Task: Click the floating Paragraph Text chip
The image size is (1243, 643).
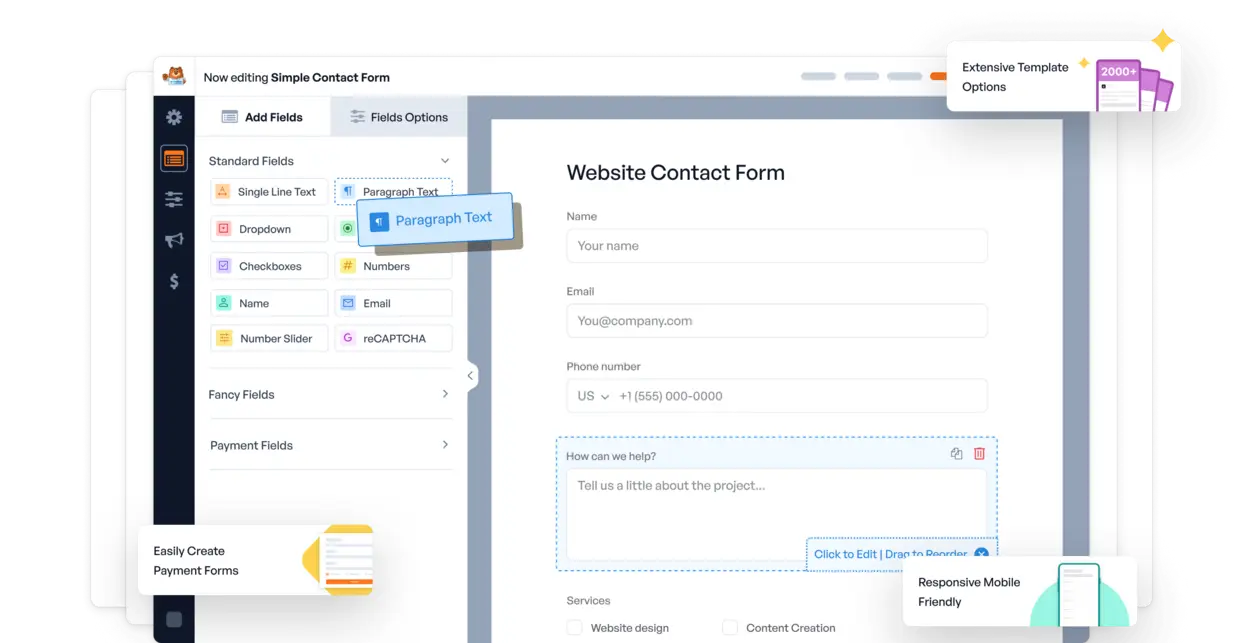Action: [435, 219]
